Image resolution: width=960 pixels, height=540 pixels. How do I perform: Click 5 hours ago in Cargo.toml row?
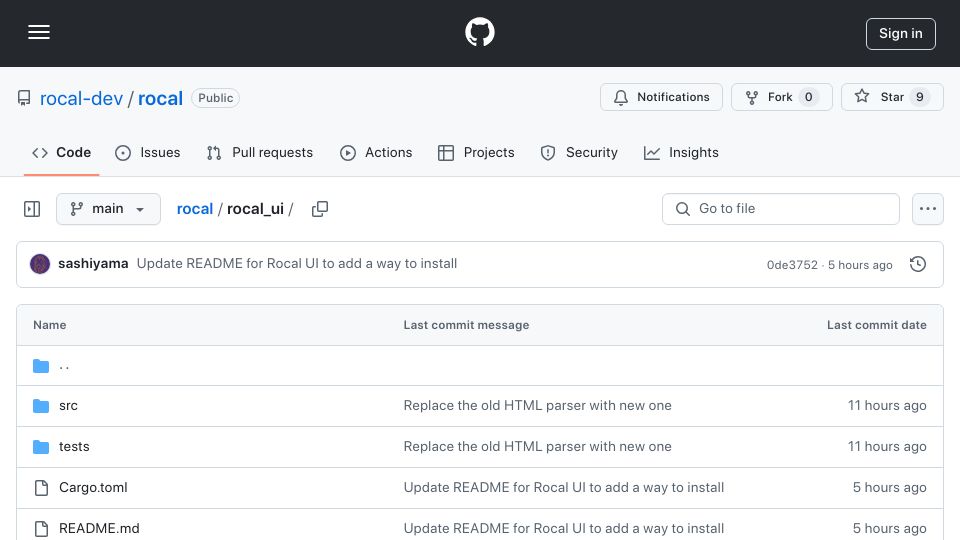pyautogui.click(x=890, y=488)
